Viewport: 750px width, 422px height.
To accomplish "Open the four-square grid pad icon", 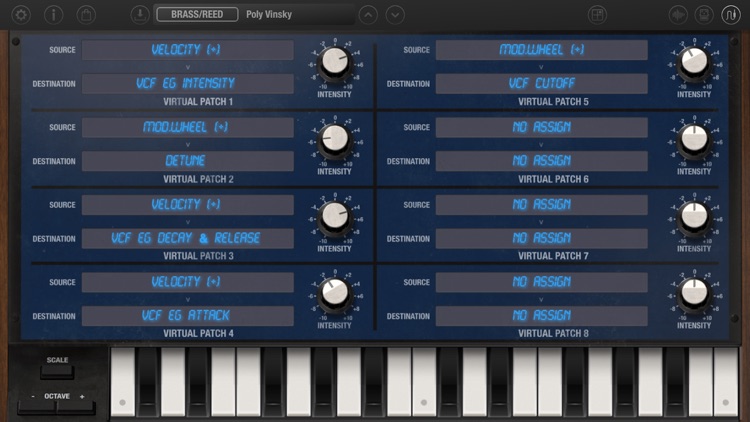I will point(597,15).
